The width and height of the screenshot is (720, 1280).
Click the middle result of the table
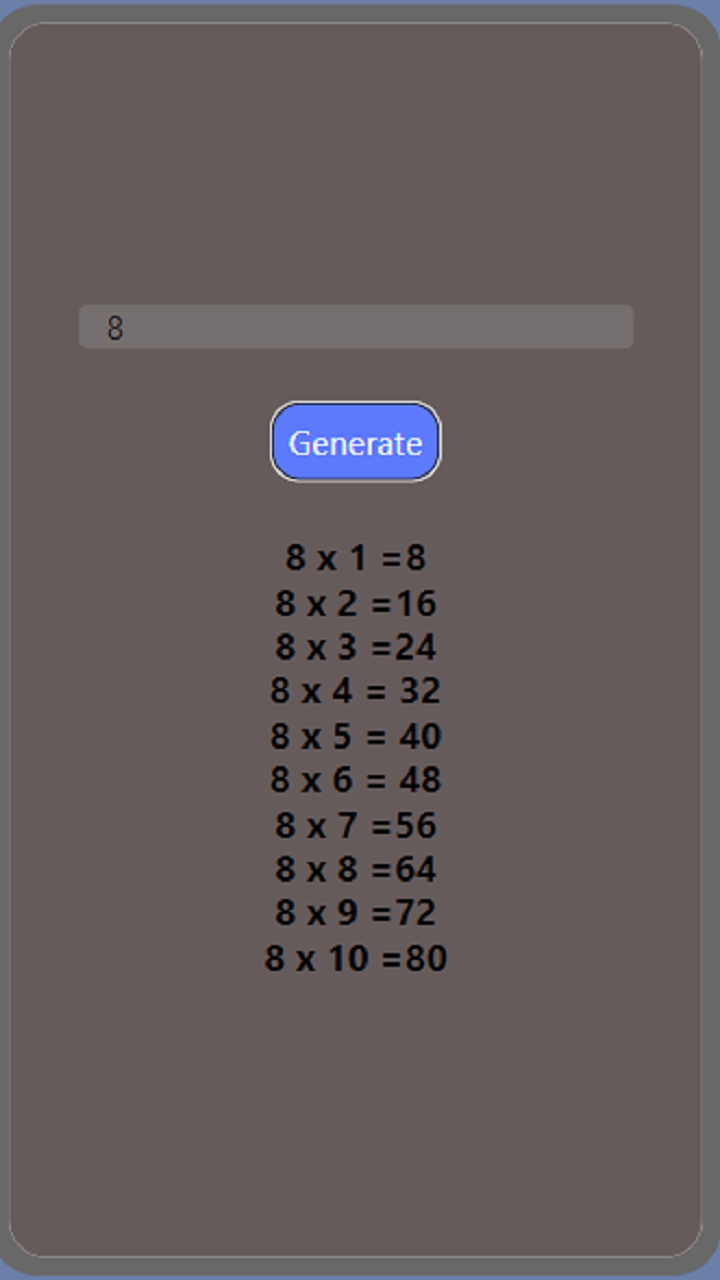pos(355,735)
